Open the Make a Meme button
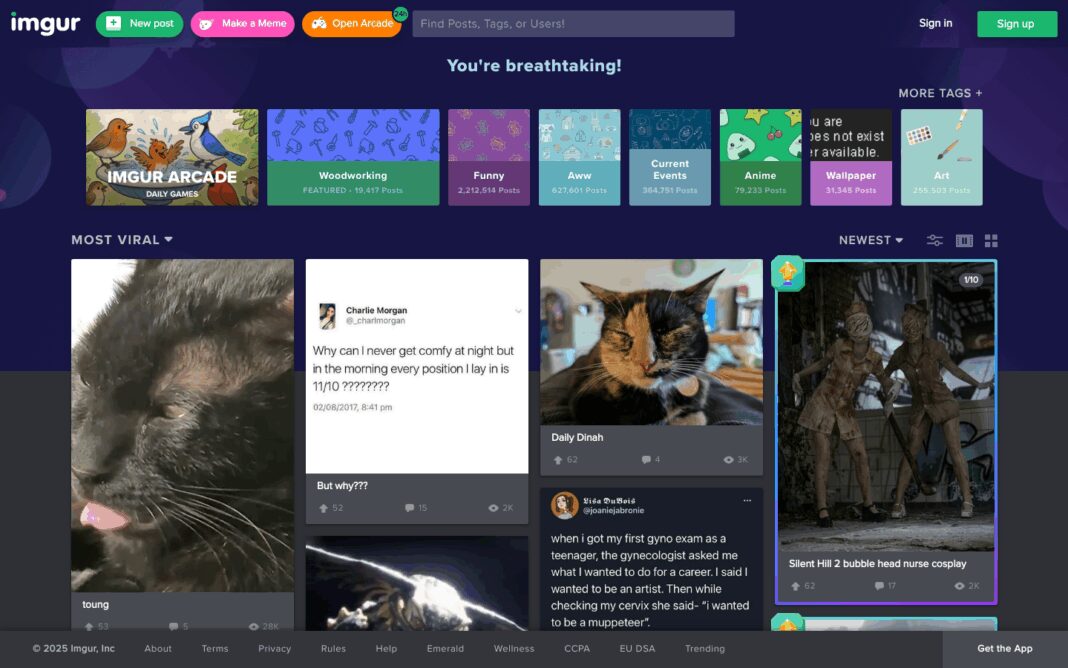This screenshot has height=668, width=1068. tap(242, 24)
